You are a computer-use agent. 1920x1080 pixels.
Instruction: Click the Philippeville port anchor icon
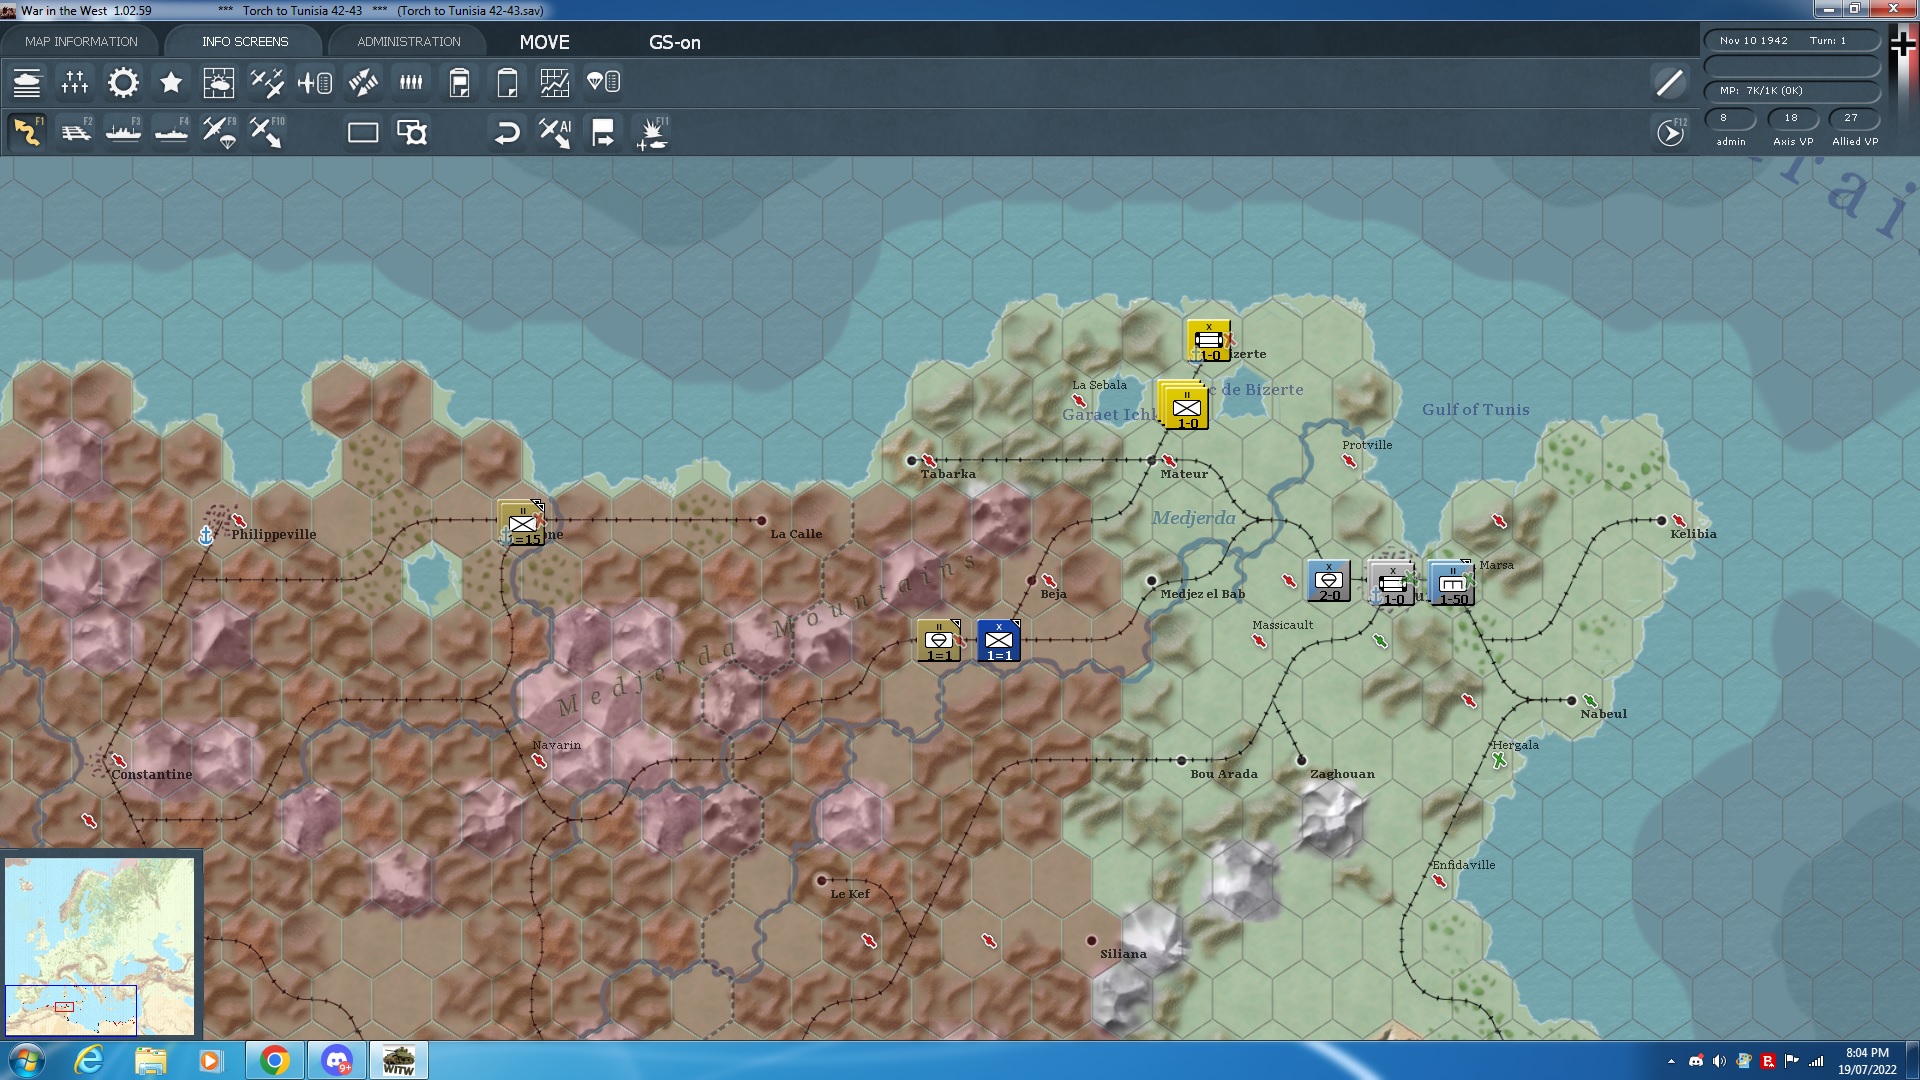[206, 536]
